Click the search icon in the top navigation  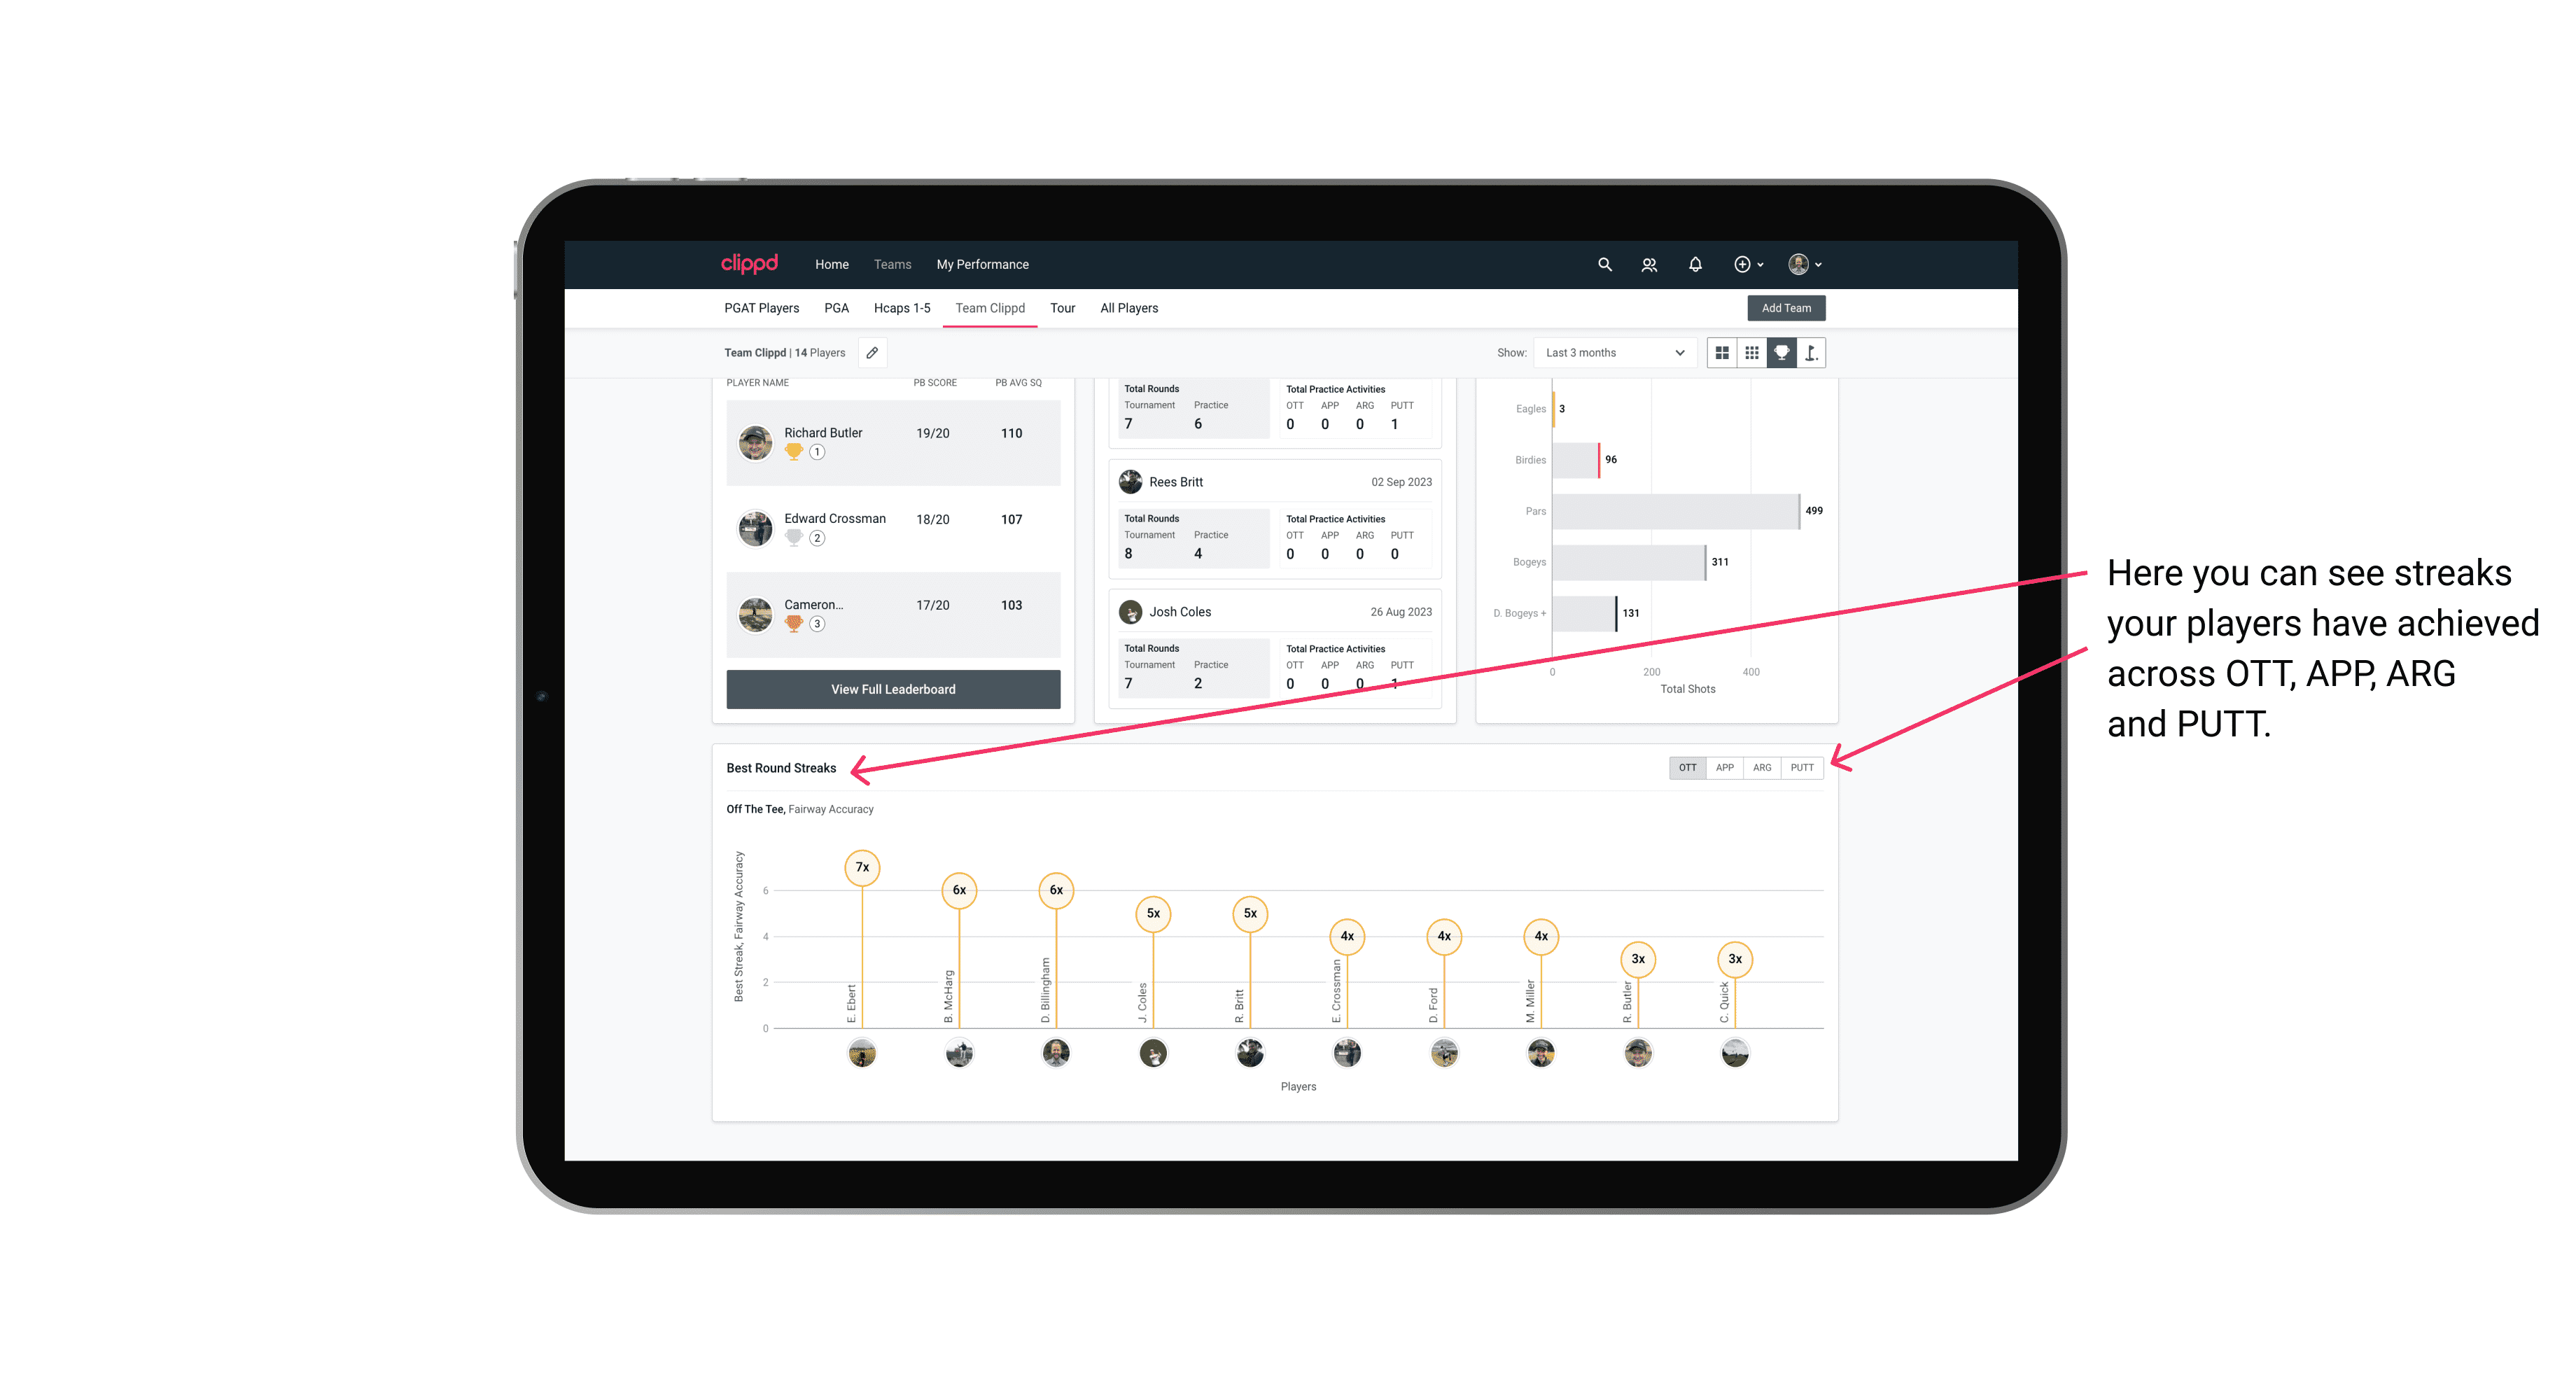pyautogui.click(x=1604, y=263)
